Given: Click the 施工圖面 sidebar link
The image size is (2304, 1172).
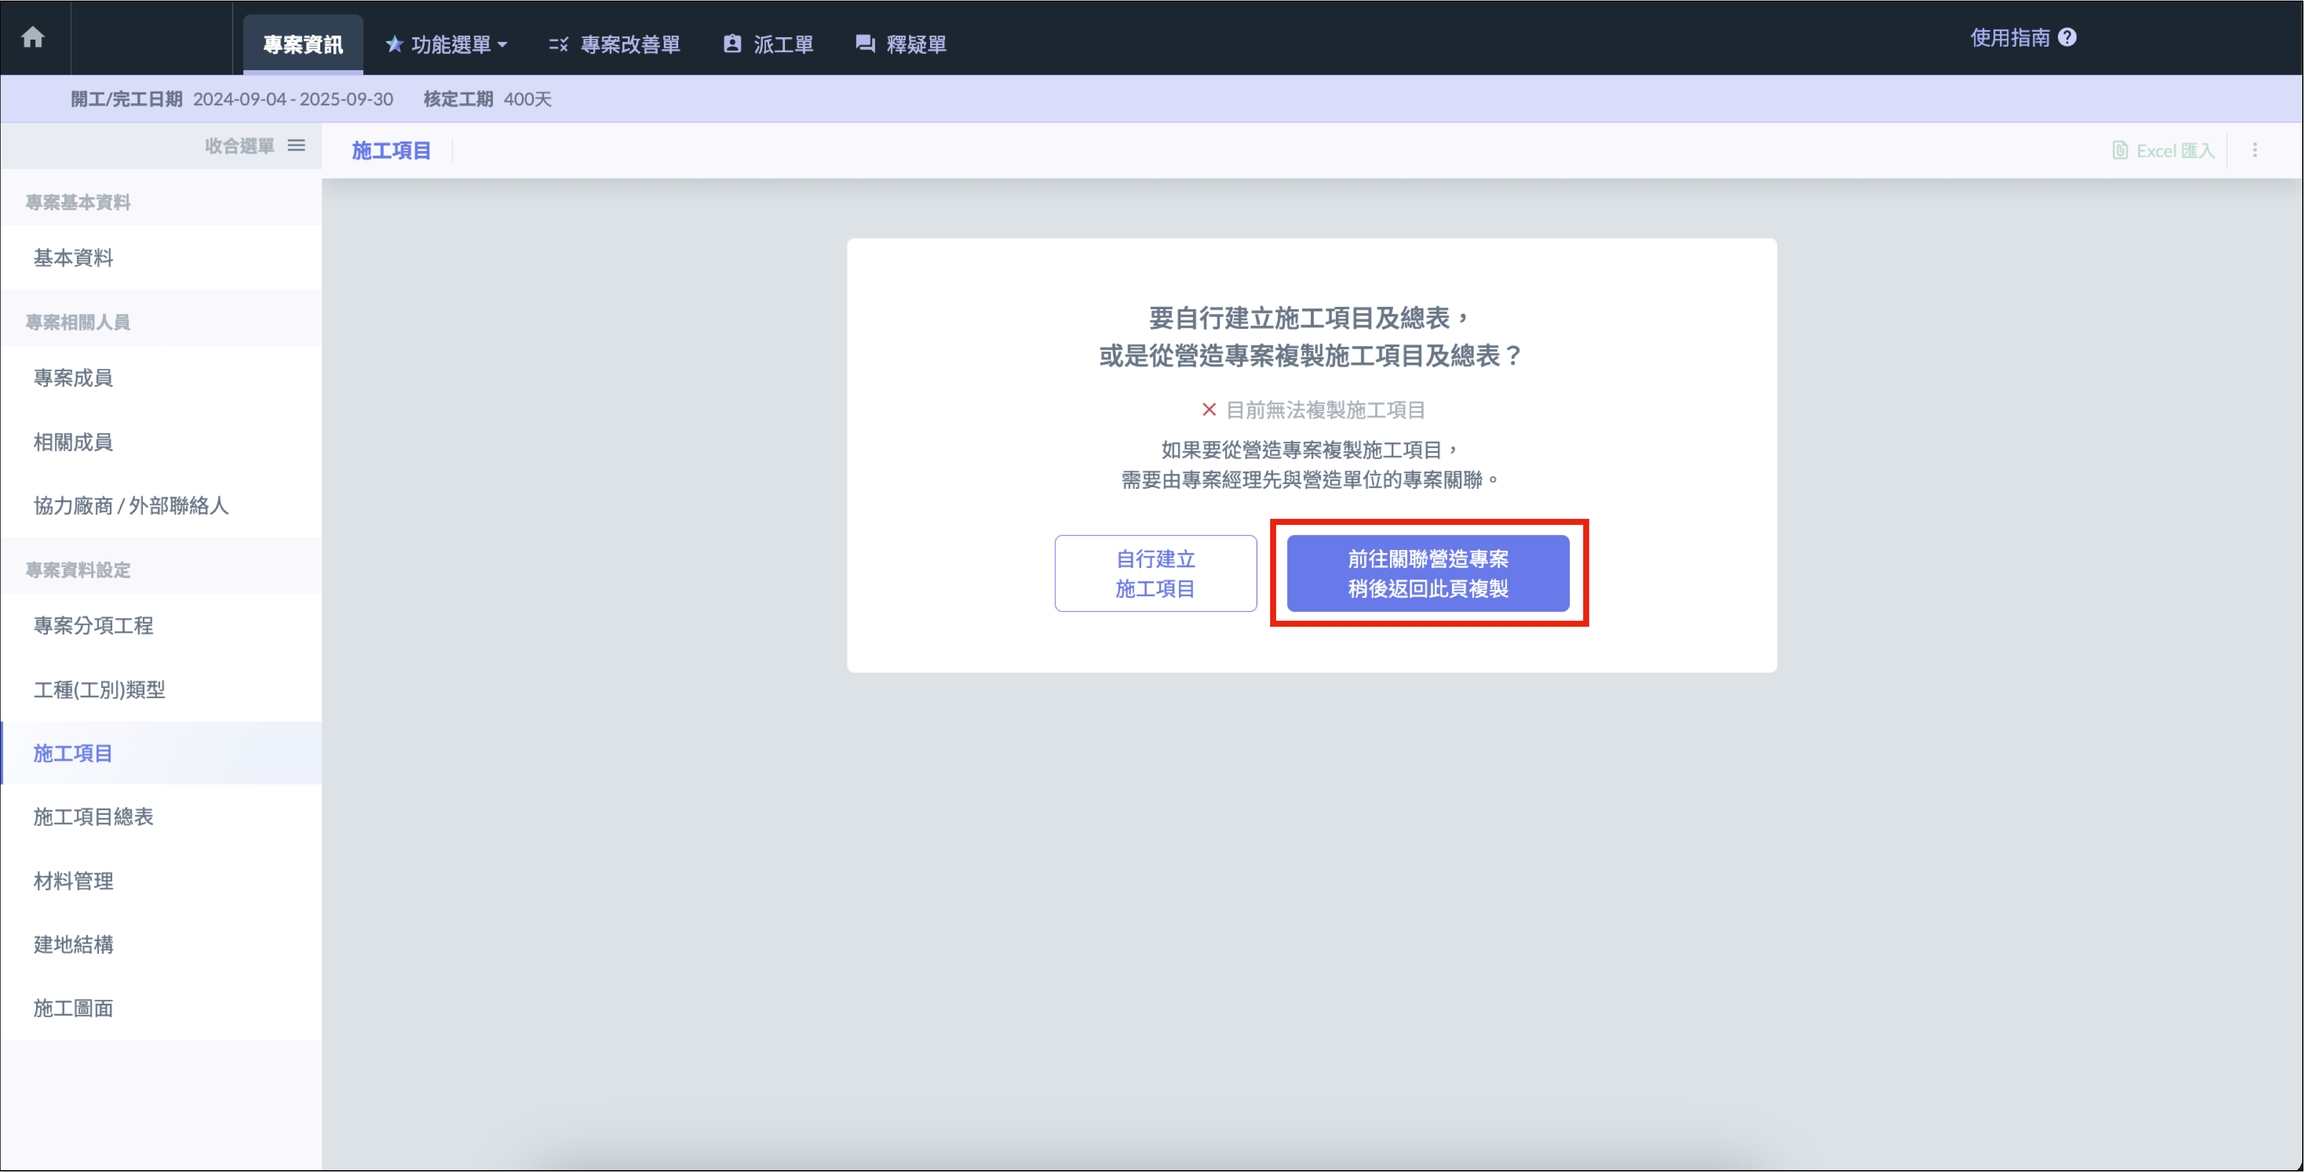Looking at the screenshot, I should point(73,1008).
